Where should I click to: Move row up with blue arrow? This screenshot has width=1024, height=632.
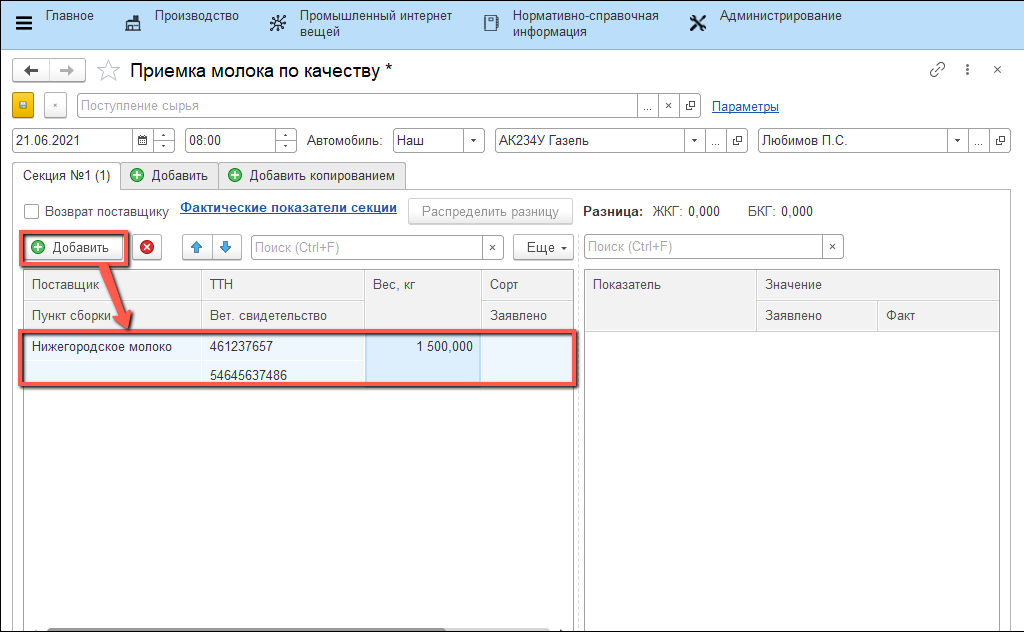click(x=197, y=247)
